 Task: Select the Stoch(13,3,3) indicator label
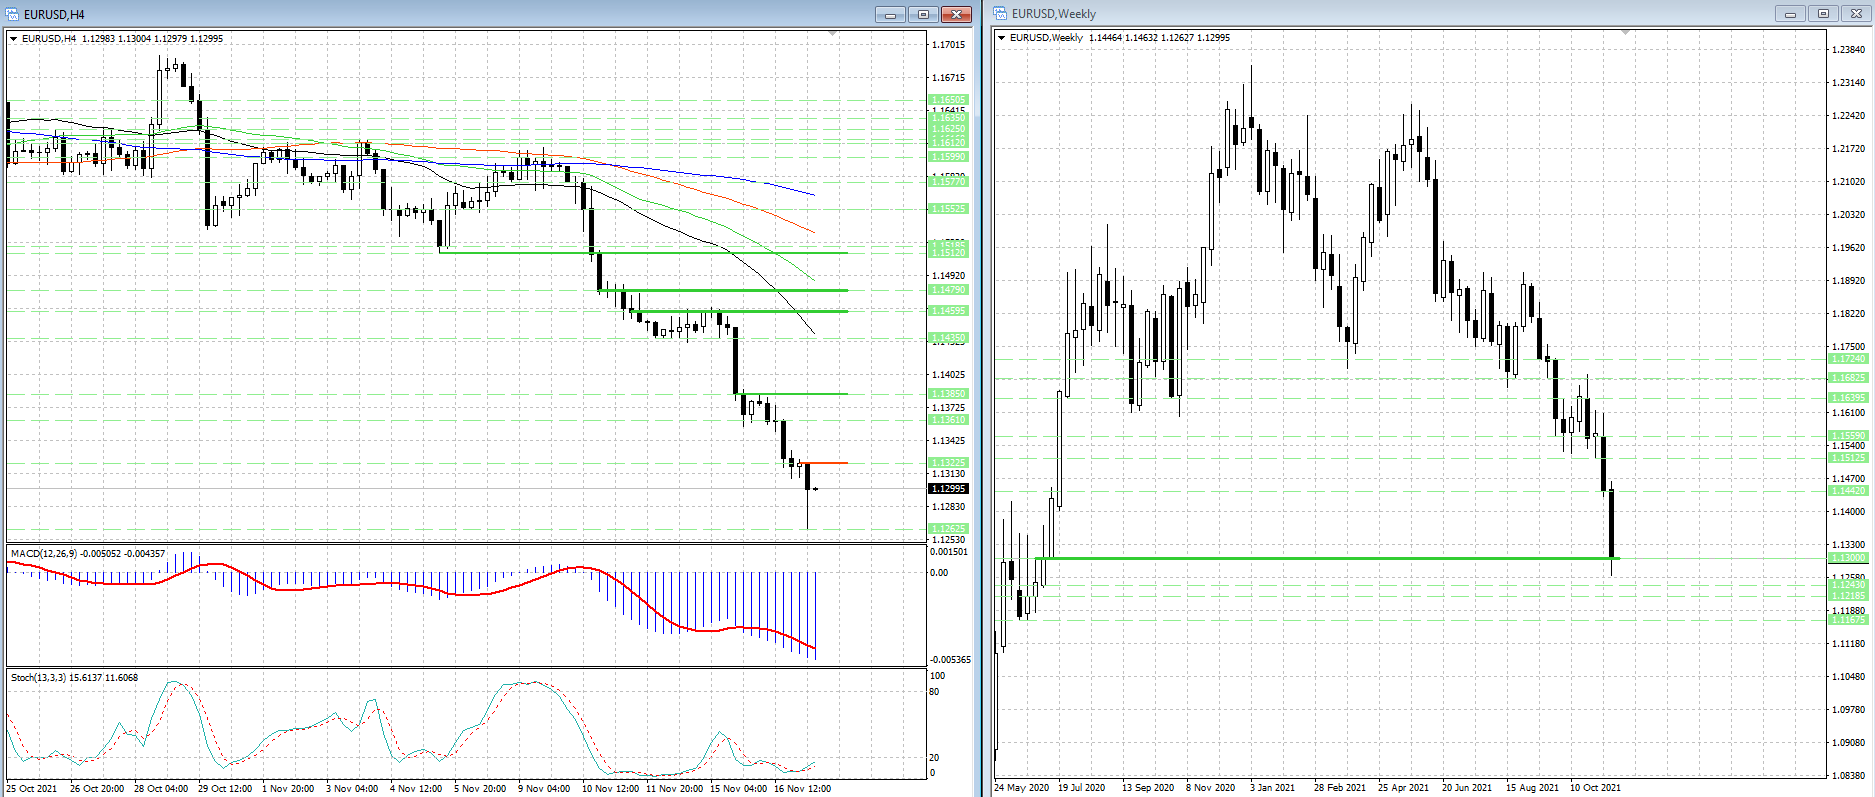75,678
